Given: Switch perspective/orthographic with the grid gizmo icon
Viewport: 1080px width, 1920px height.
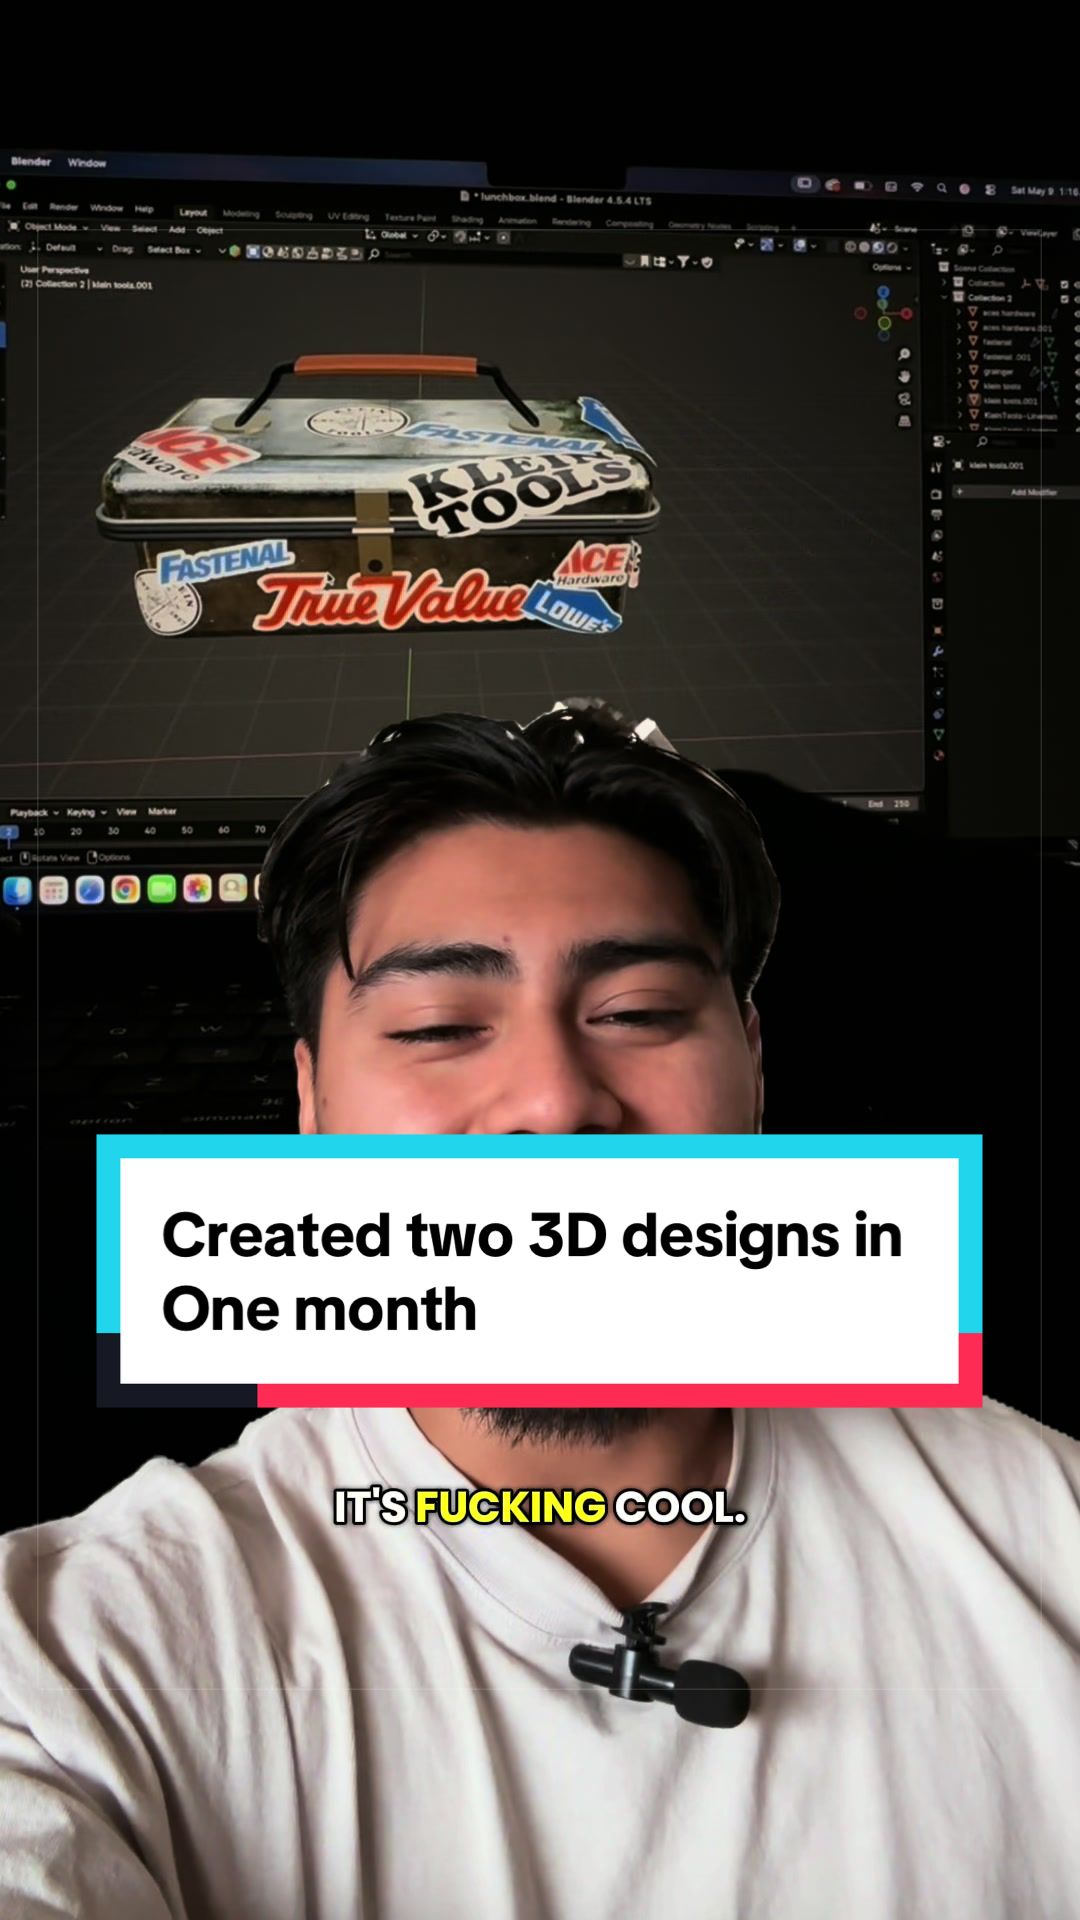Looking at the screenshot, I should pos(904,421).
